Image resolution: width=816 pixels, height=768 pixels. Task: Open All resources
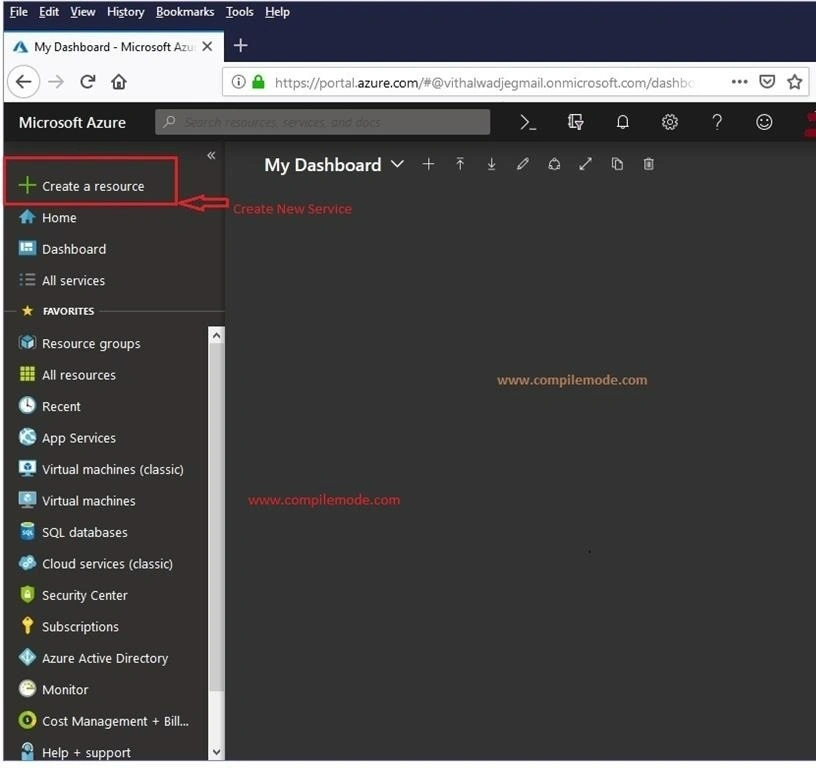(67, 375)
